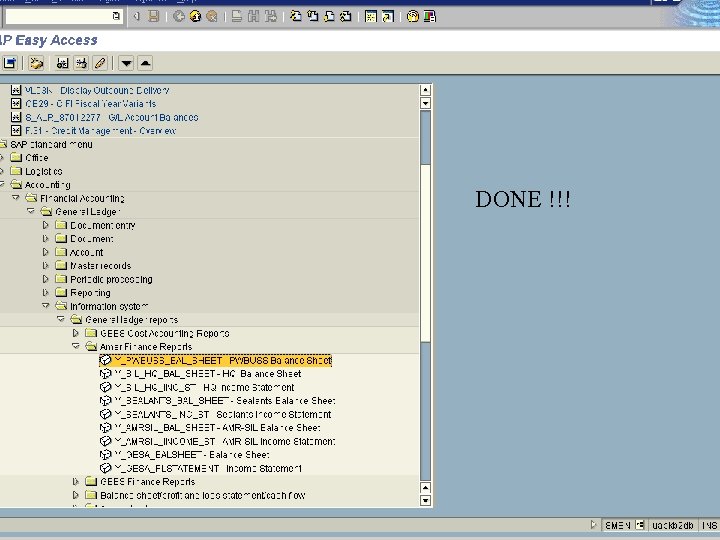Expand the GEES Finance Reports folder
The width and height of the screenshot is (720, 540).
click(x=75, y=481)
